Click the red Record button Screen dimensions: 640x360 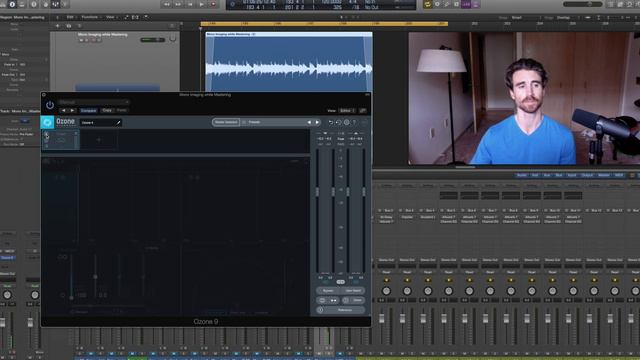[213, 4]
